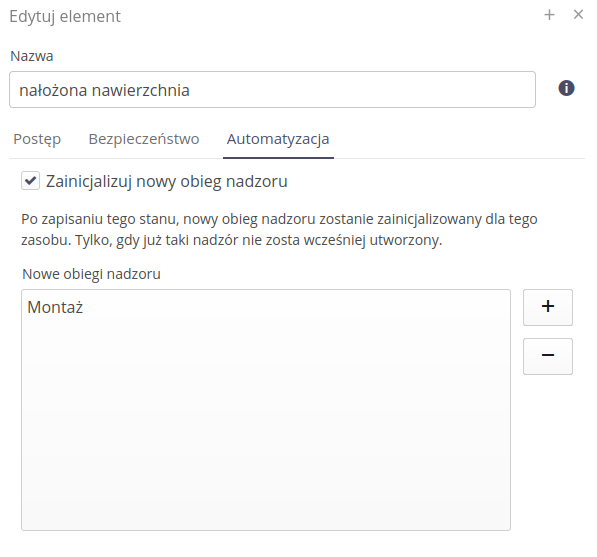Click the Nowe obiegi nadzoru label

[x=91, y=274]
